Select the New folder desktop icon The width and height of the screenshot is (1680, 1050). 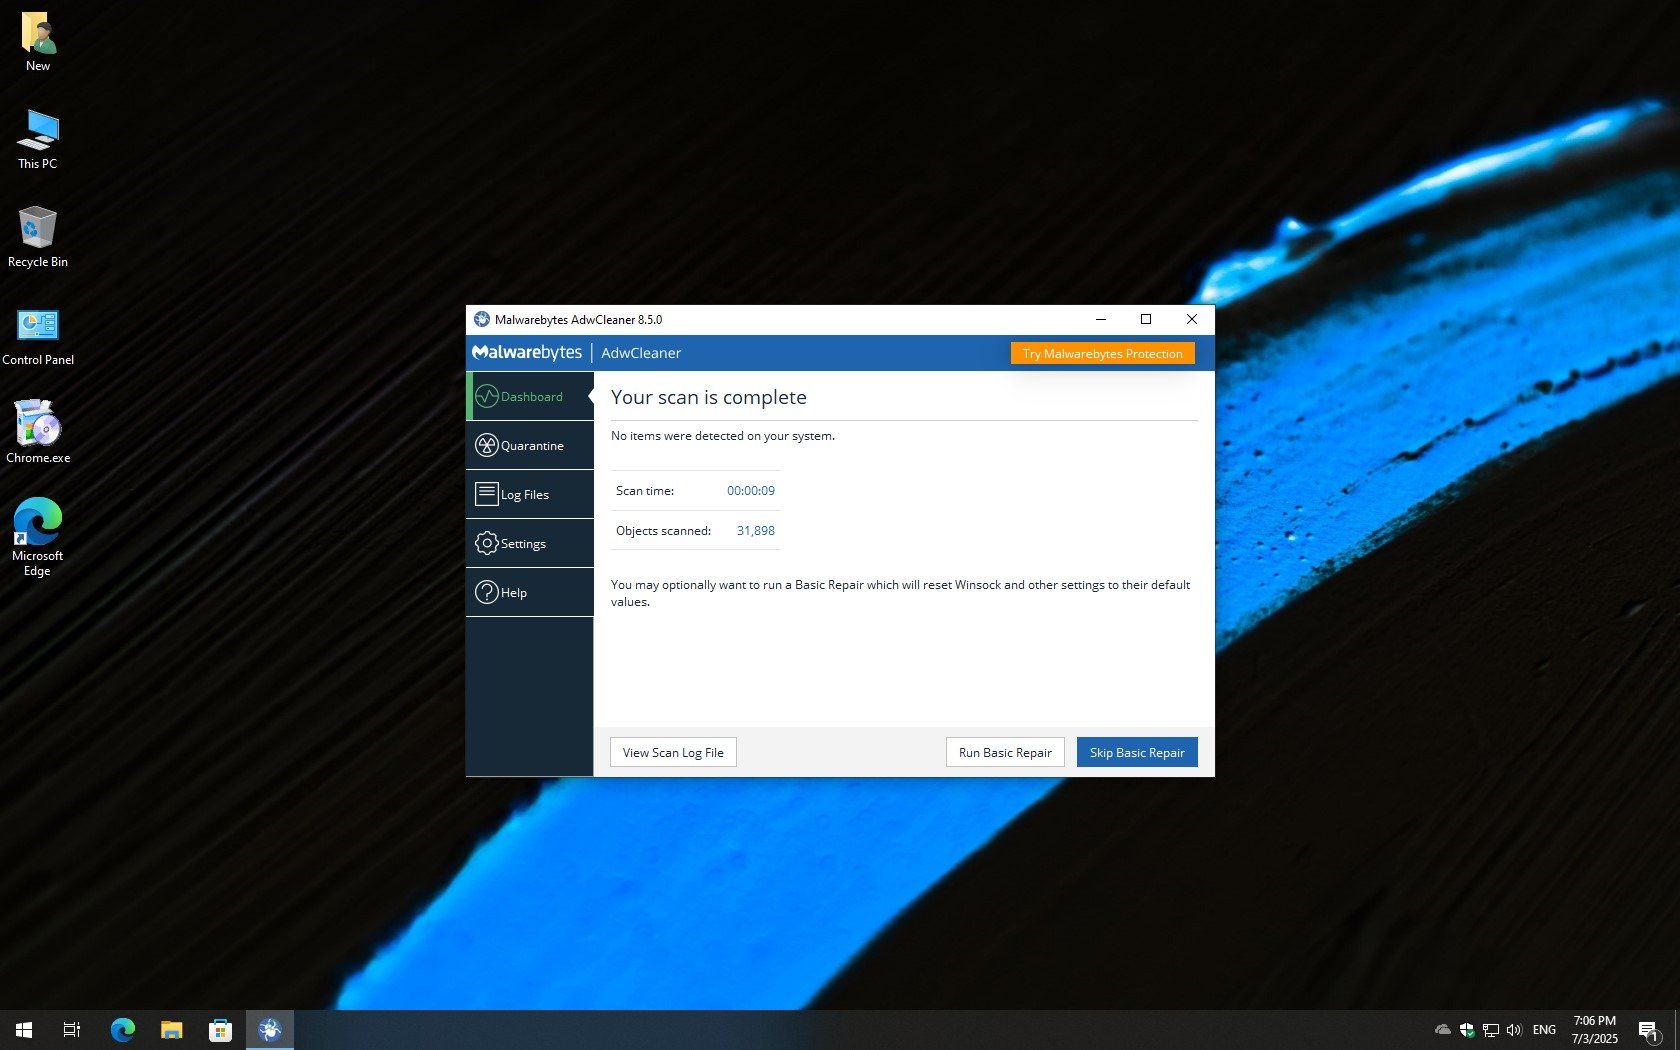pyautogui.click(x=38, y=42)
